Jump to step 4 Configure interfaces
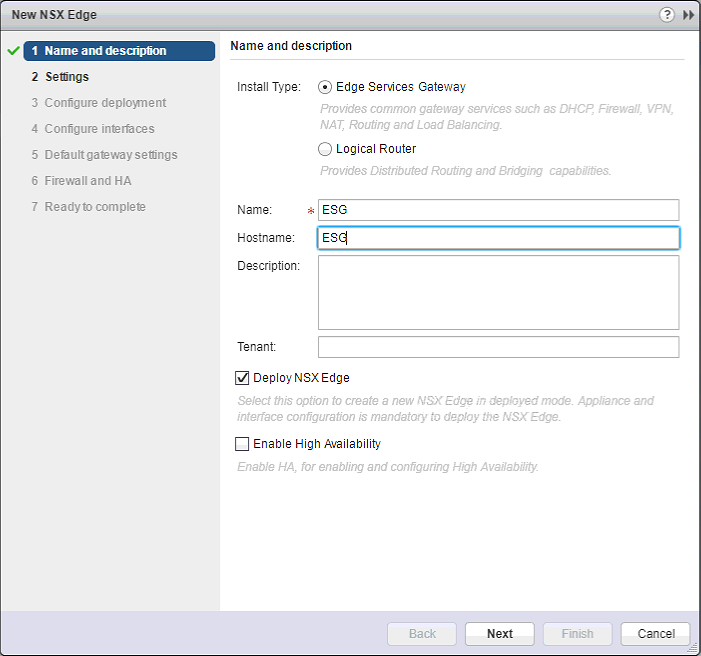This screenshot has height=656, width=701. point(99,129)
